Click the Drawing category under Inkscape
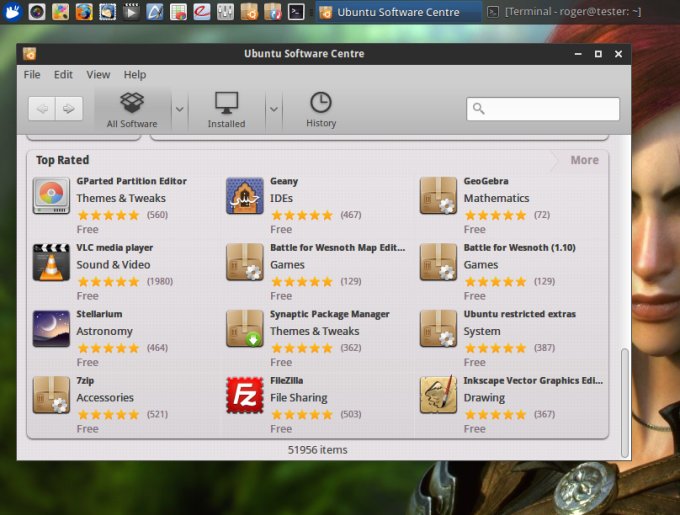680x515 pixels. 484,398
